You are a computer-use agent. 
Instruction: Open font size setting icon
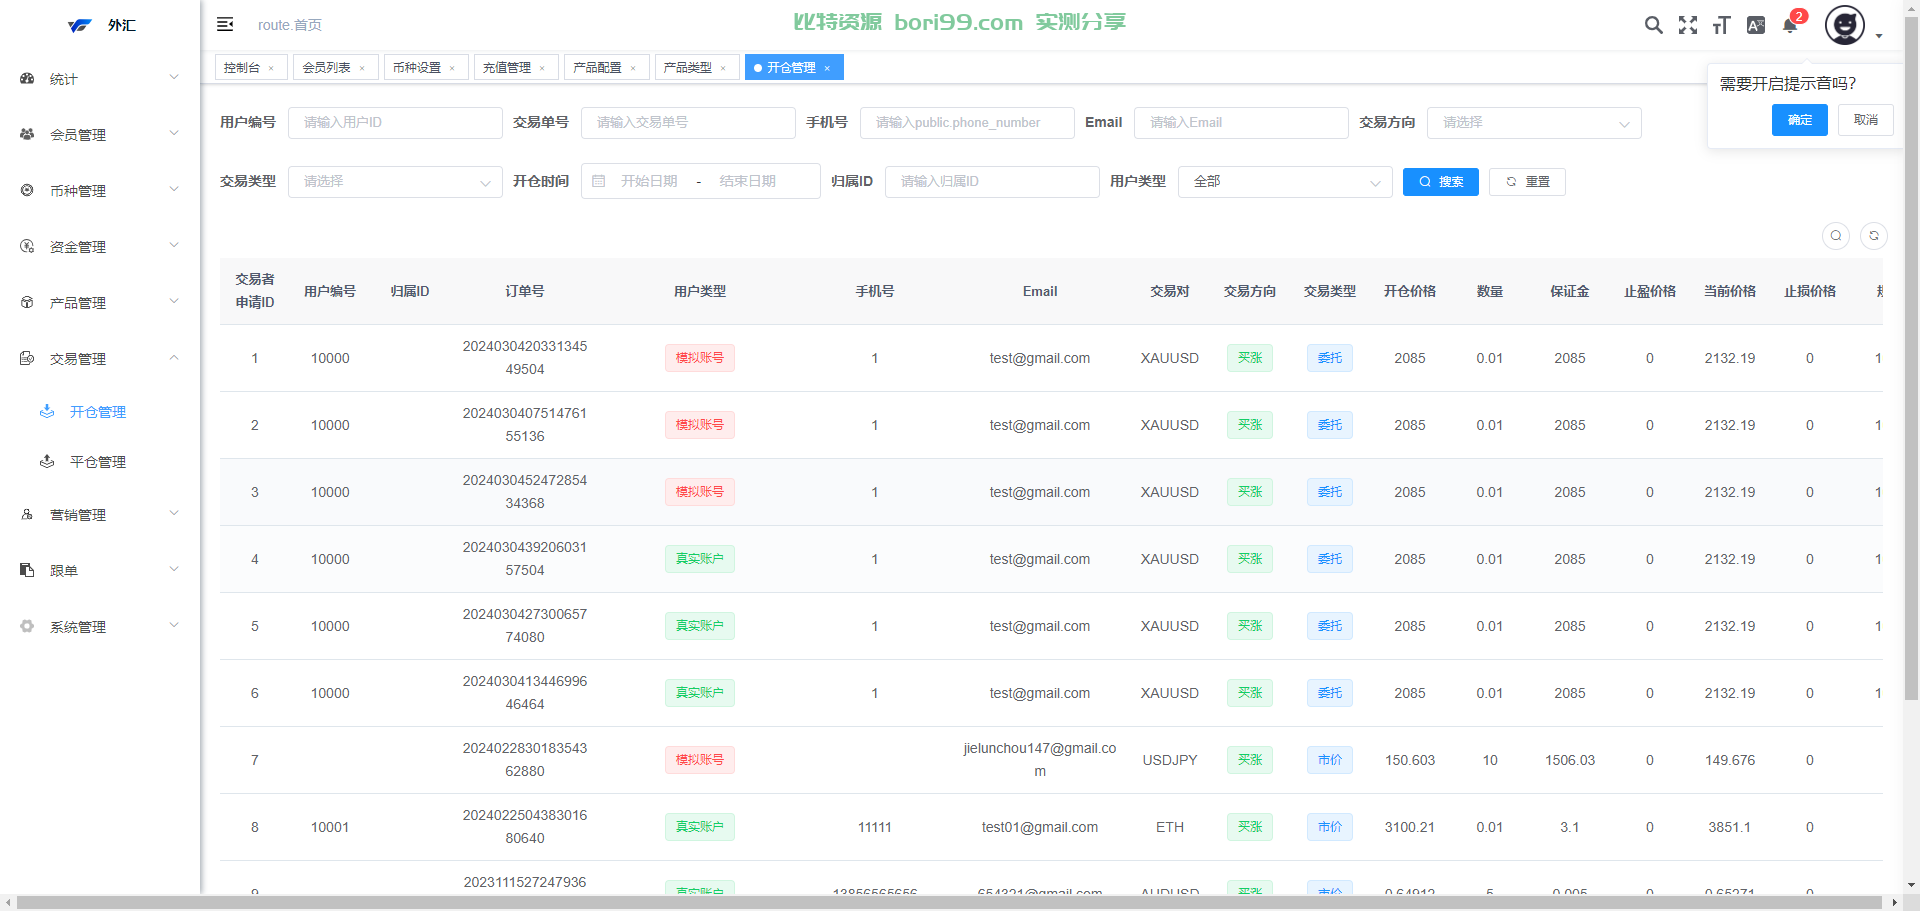1721,25
